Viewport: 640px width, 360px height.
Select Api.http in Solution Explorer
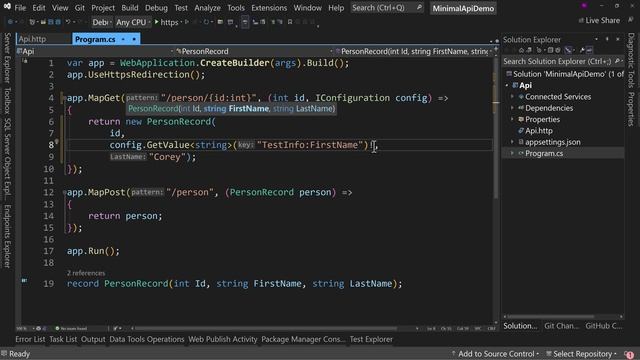538,131
